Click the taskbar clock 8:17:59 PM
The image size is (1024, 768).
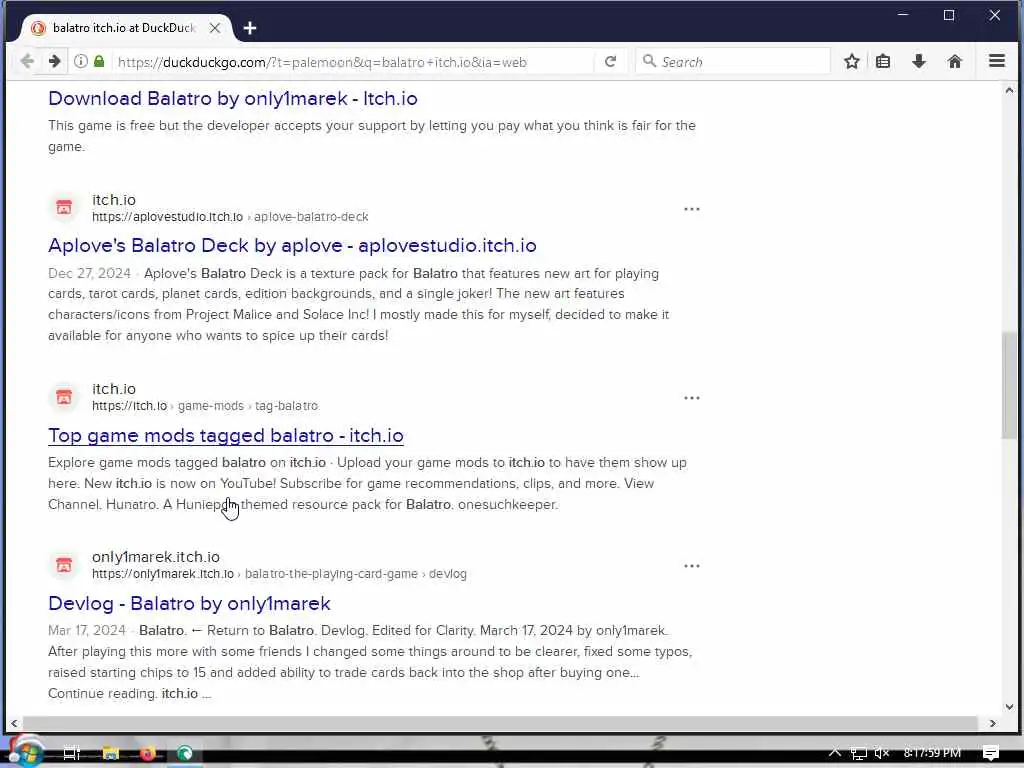(932, 753)
